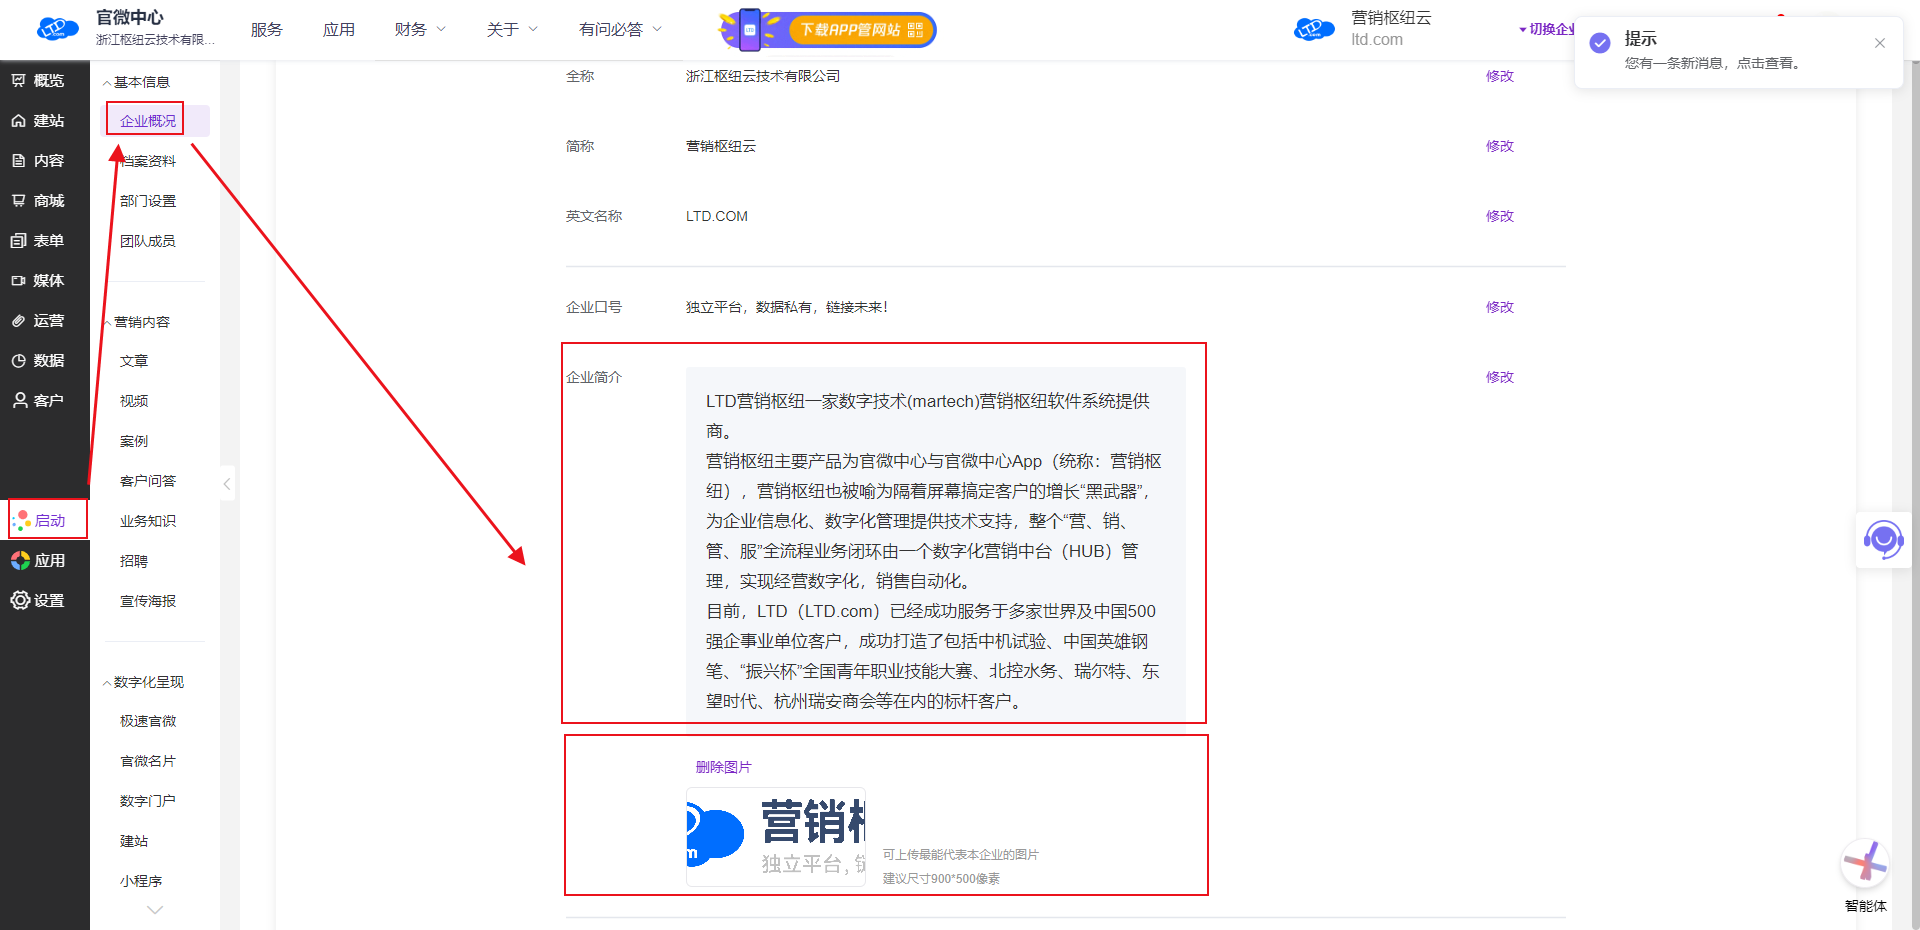
Task: Close the 提示 notification
Action: [1880, 42]
